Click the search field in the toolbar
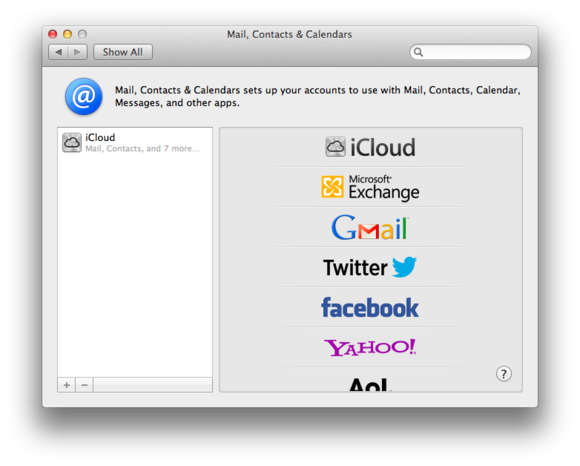This screenshot has height=466, width=580. 471,52
